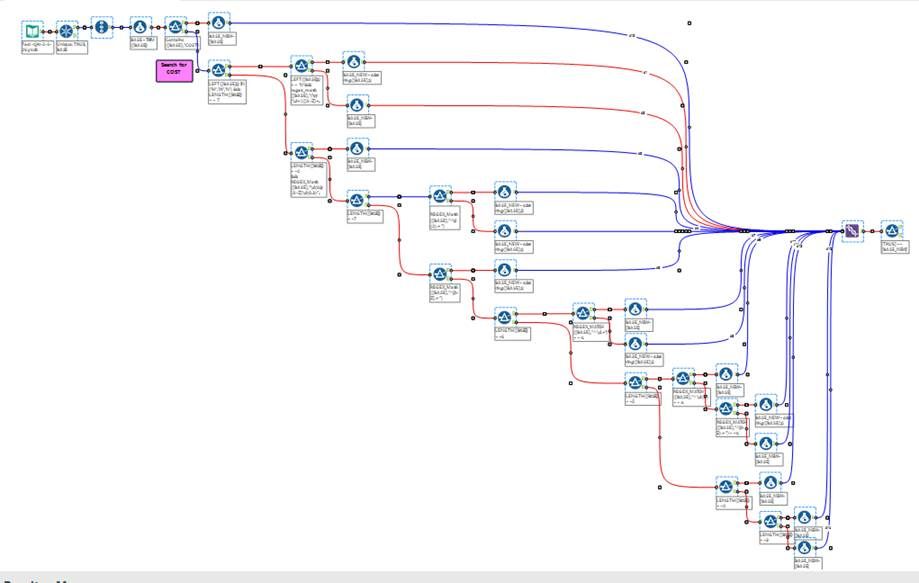Click the Unique tool with snowflake icon
The width and height of the screenshot is (919, 583).
(x=67, y=30)
